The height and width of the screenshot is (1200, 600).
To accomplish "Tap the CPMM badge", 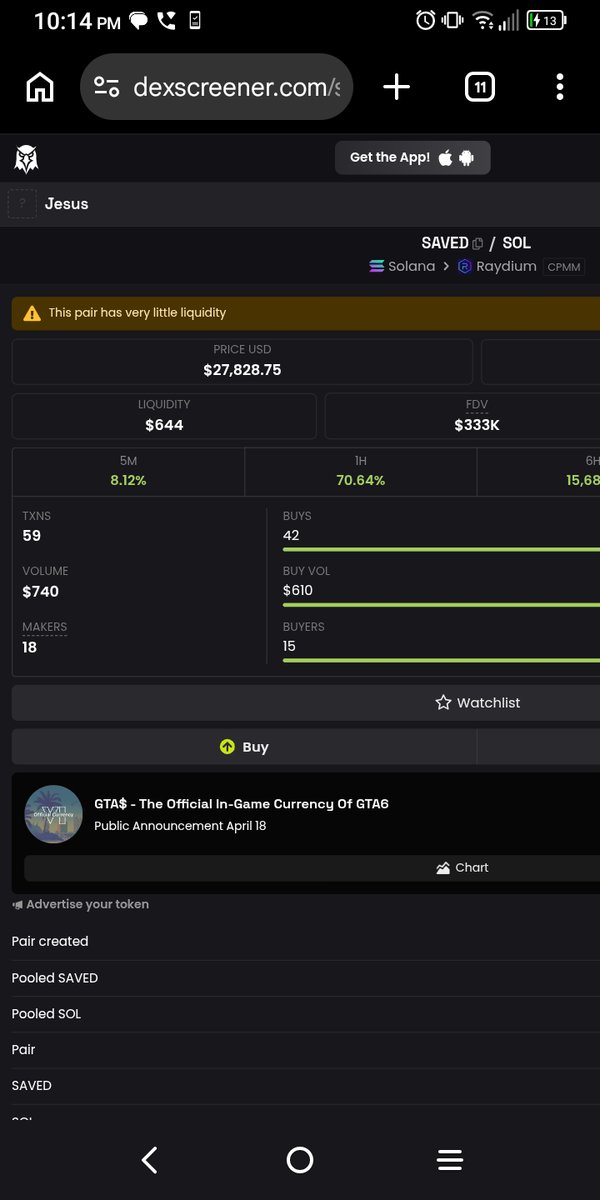I will coord(564,267).
